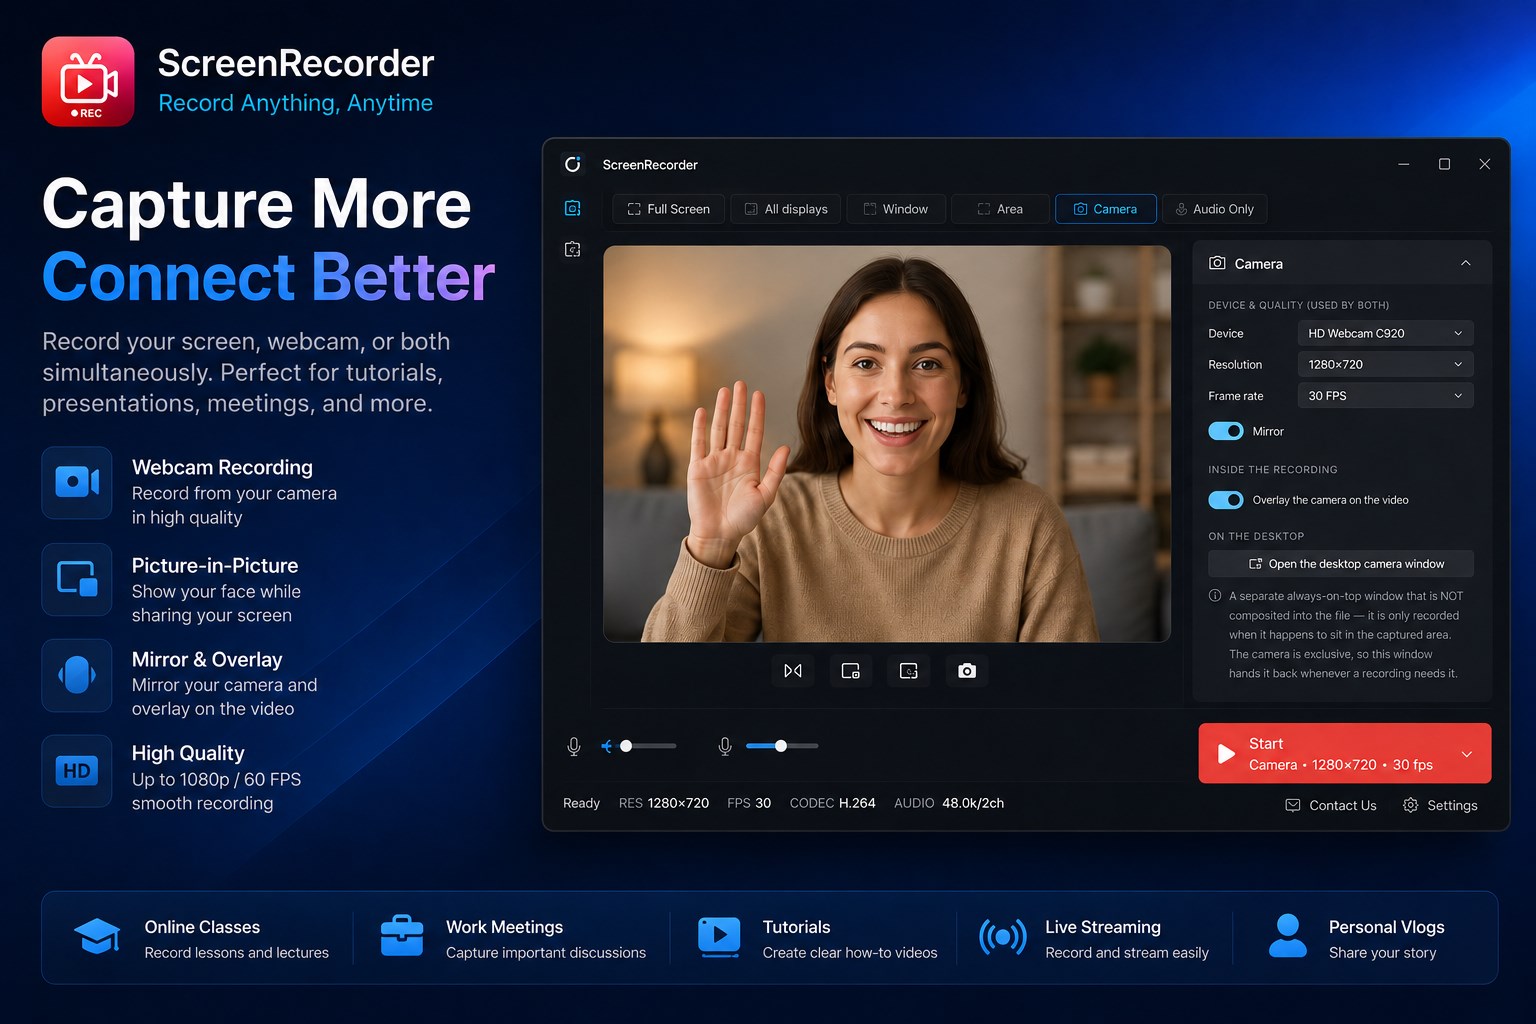Image resolution: width=1536 pixels, height=1024 pixels.
Task: Click the Mirror & Overlay feature icon
Action: tap(77, 675)
